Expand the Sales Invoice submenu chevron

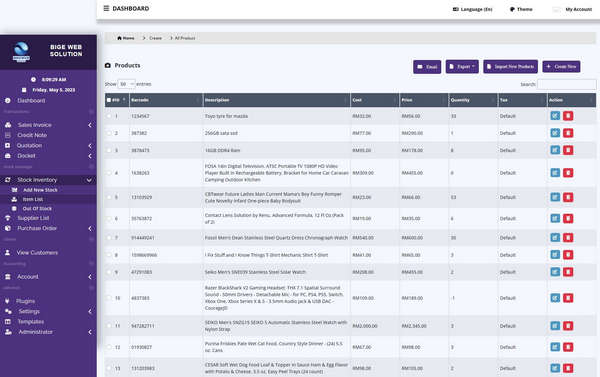coord(90,125)
